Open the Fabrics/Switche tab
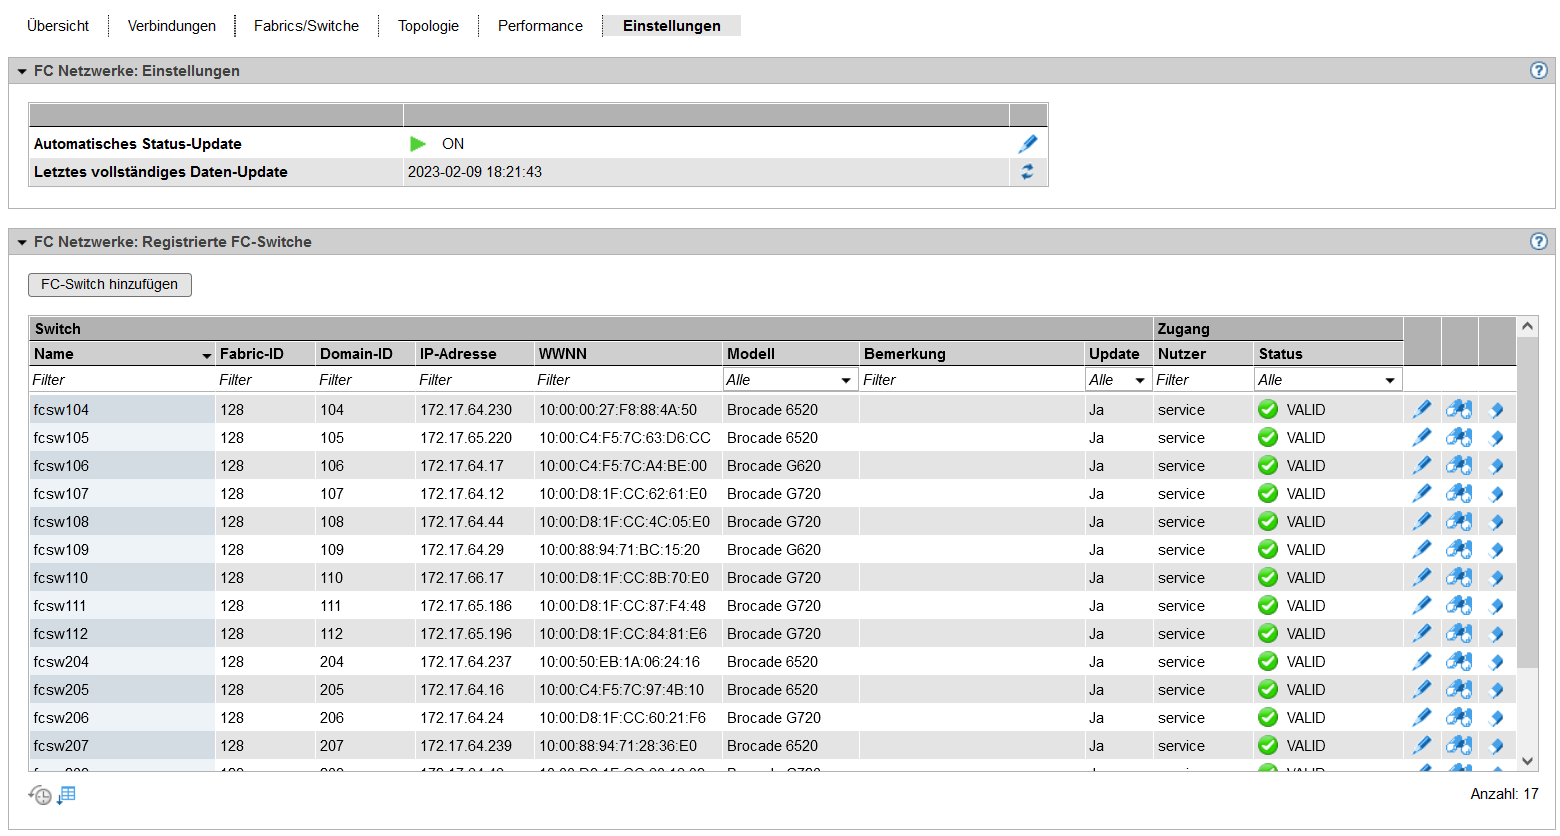This screenshot has height=836, width=1560. (x=306, y=26)
